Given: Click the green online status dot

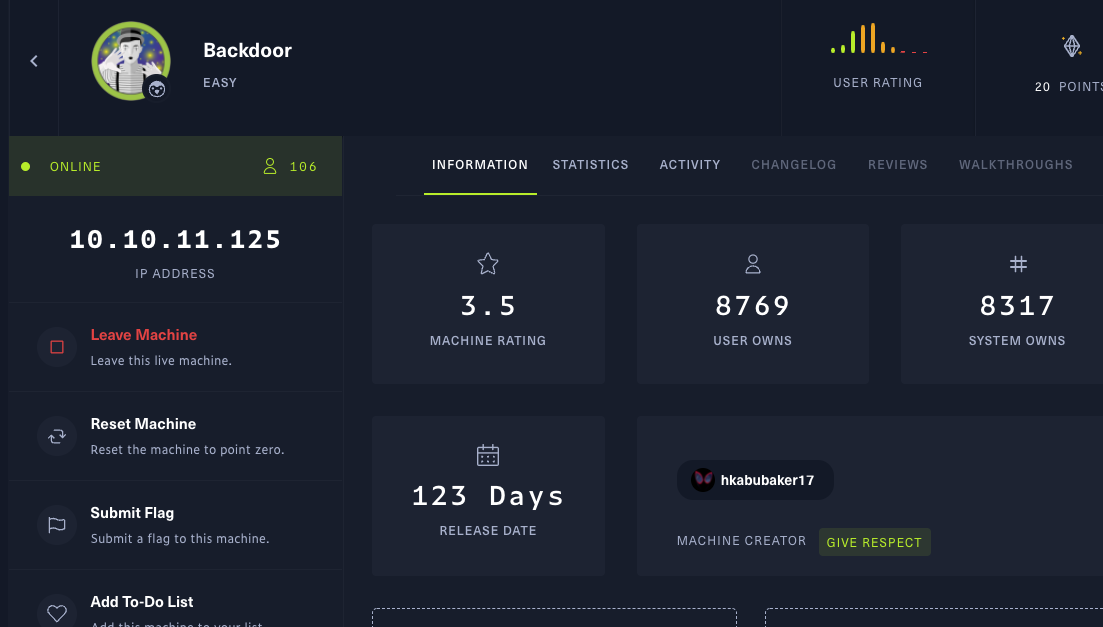Looking at the screenshot, I should [x=26, y=167].
